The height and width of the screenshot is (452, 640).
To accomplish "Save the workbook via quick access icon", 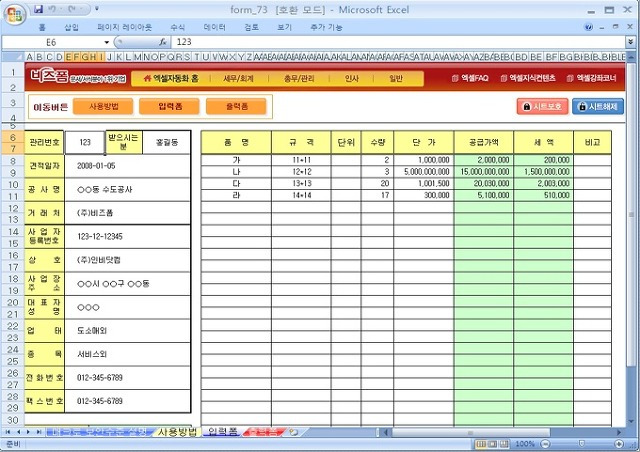I will [x=38, y=9].
